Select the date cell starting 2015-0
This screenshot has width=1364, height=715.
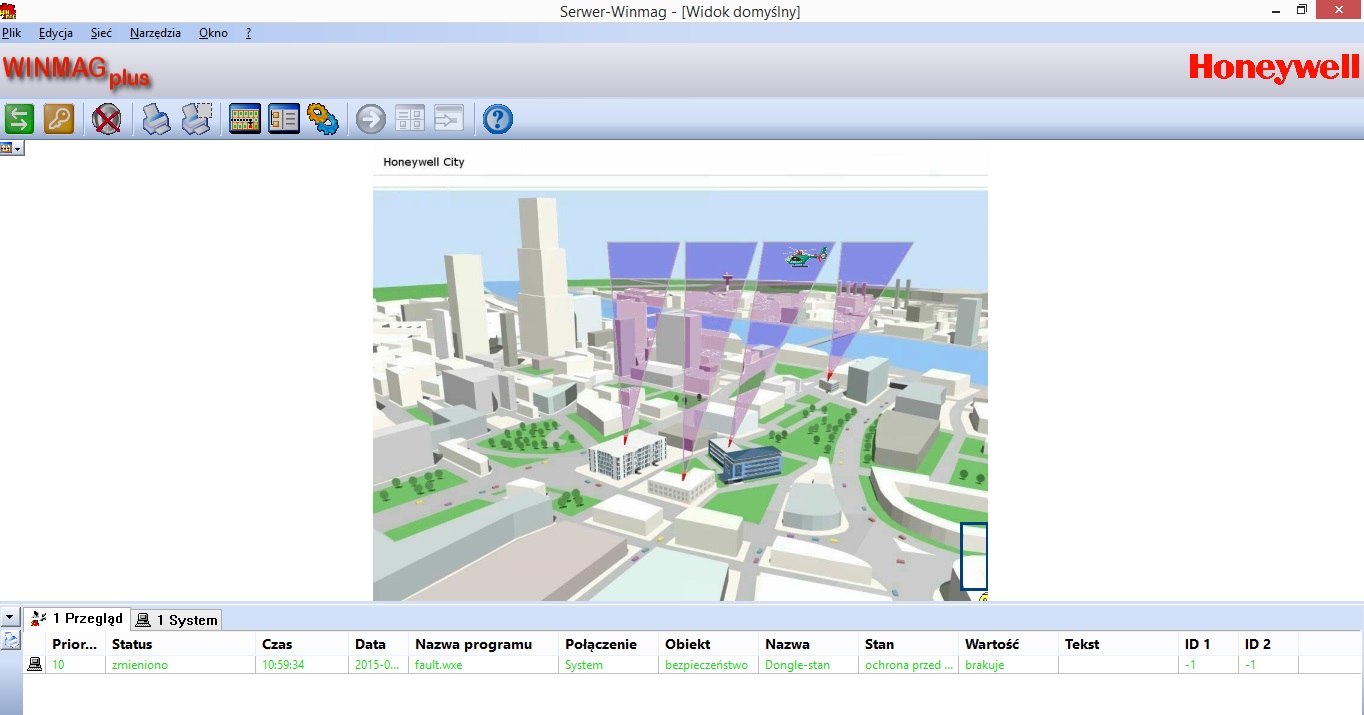pyautogui.click(x=379, y=664)
